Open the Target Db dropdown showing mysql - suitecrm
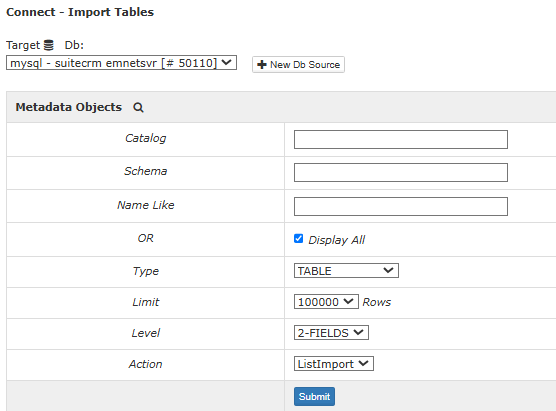 121,63
